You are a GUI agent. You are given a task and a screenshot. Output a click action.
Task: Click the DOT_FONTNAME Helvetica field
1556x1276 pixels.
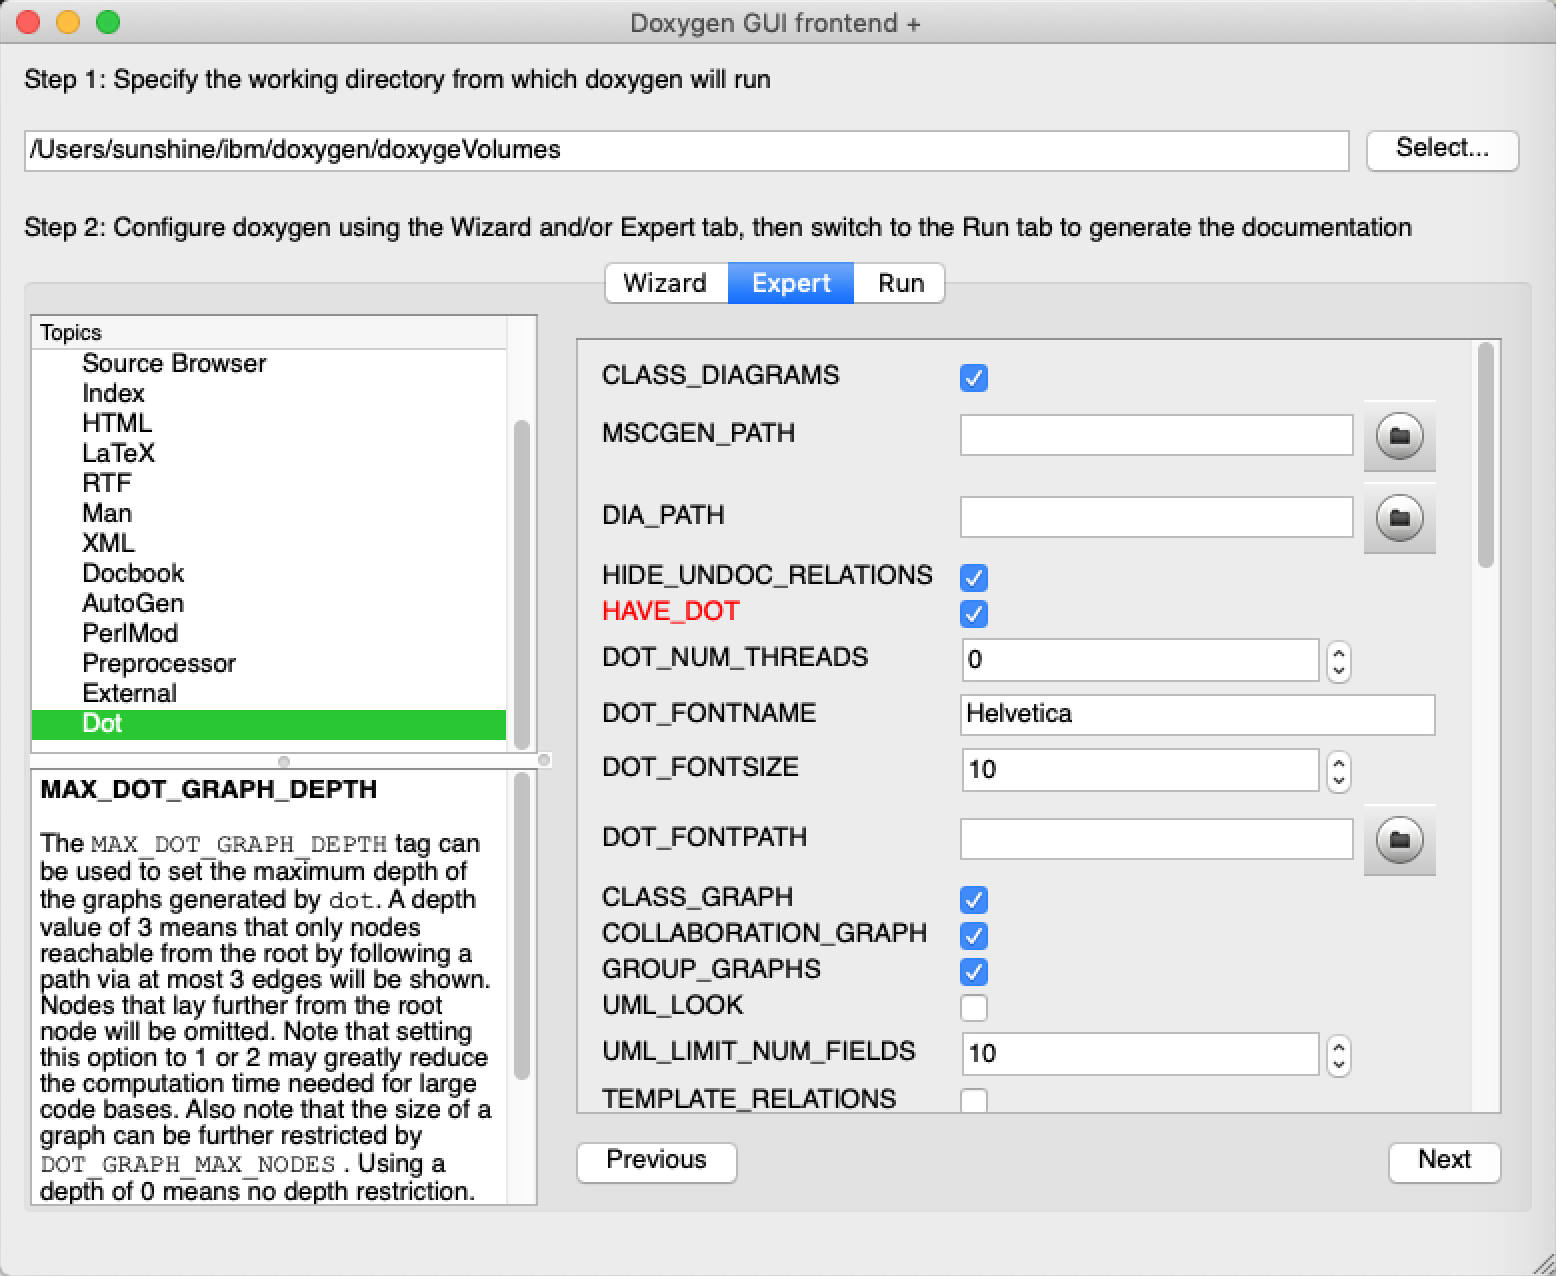pyautogui.click(x=1197, y=714)
